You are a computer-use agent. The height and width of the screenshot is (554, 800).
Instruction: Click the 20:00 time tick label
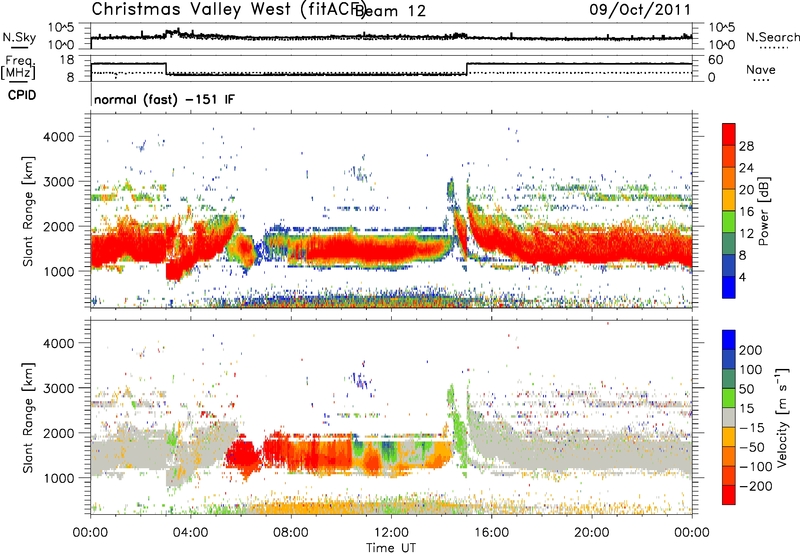[591, 533]
